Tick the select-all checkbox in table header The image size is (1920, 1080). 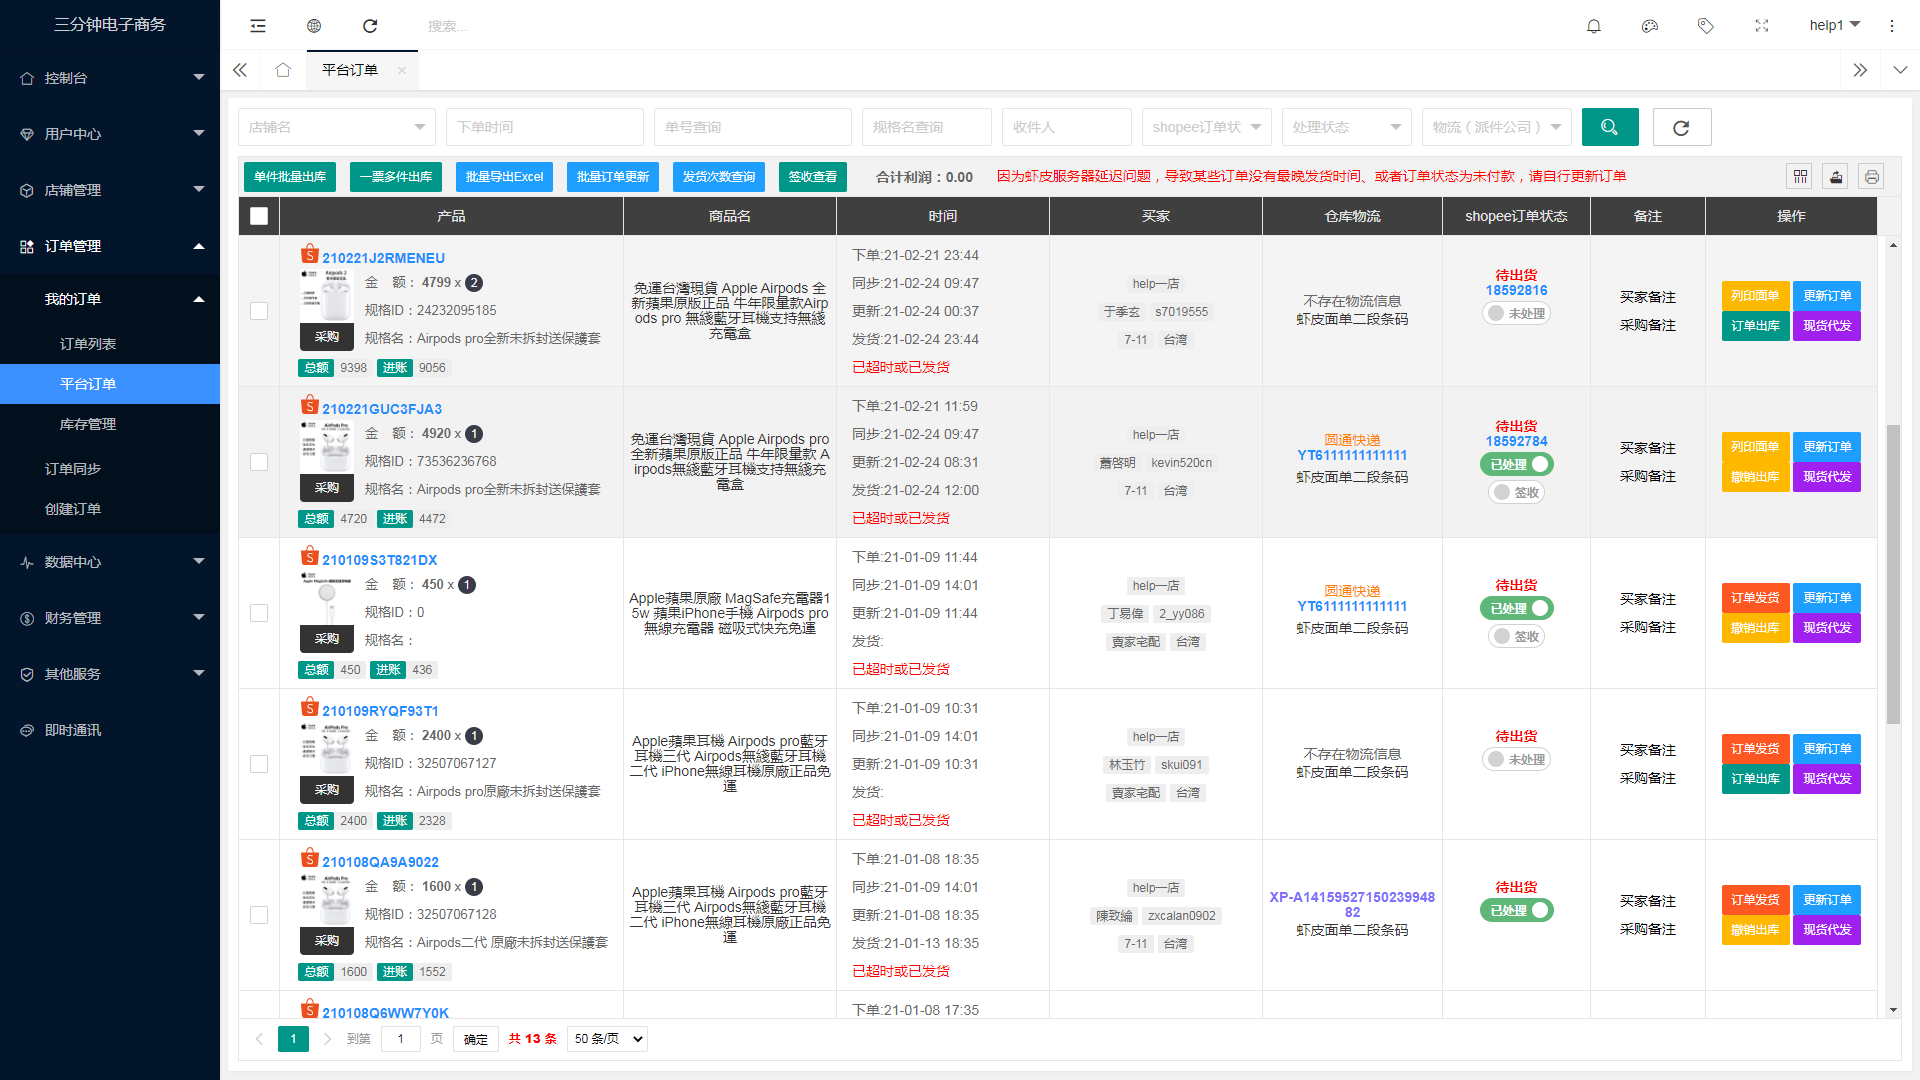pos(259,216)
